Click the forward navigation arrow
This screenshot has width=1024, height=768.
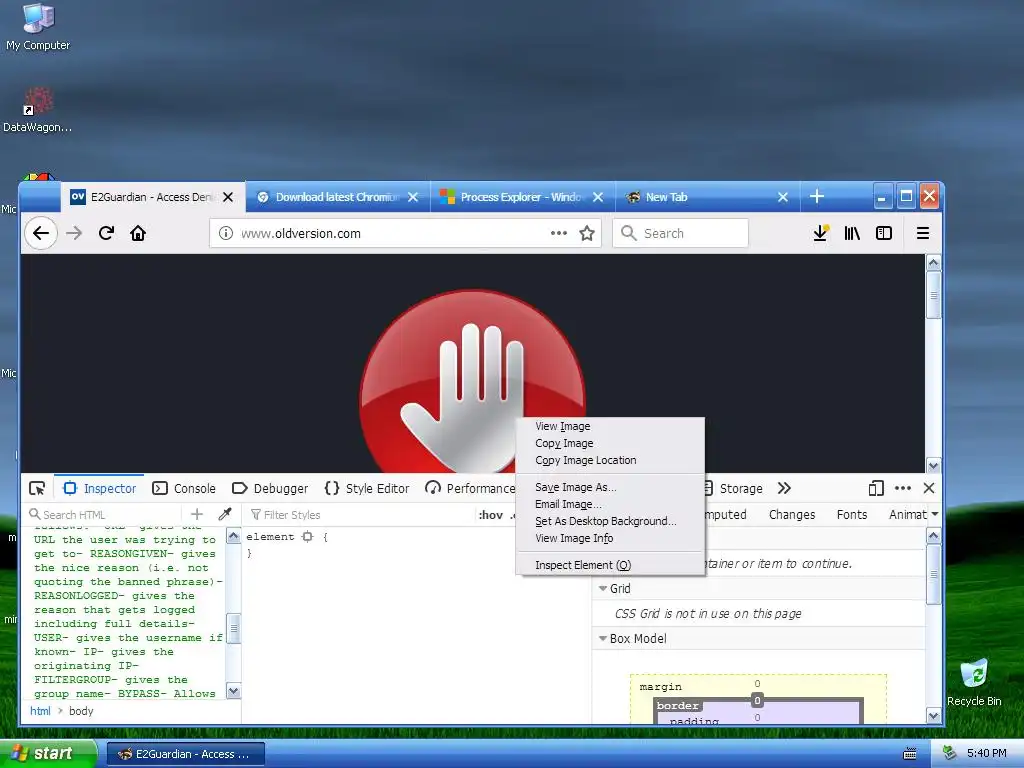[x=74, y=233]
